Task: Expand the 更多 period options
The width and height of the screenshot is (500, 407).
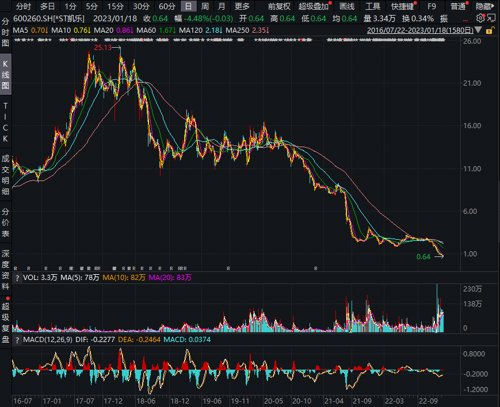Action: [242, 6]
